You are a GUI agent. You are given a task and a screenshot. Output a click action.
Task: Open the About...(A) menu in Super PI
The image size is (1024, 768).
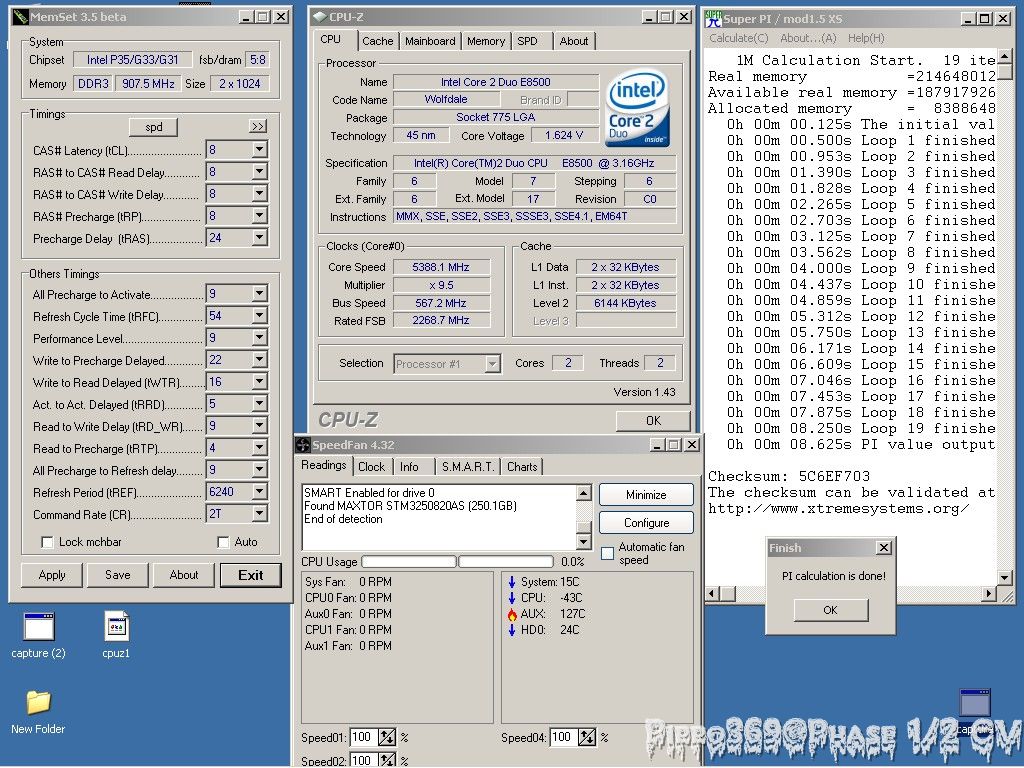808,38
